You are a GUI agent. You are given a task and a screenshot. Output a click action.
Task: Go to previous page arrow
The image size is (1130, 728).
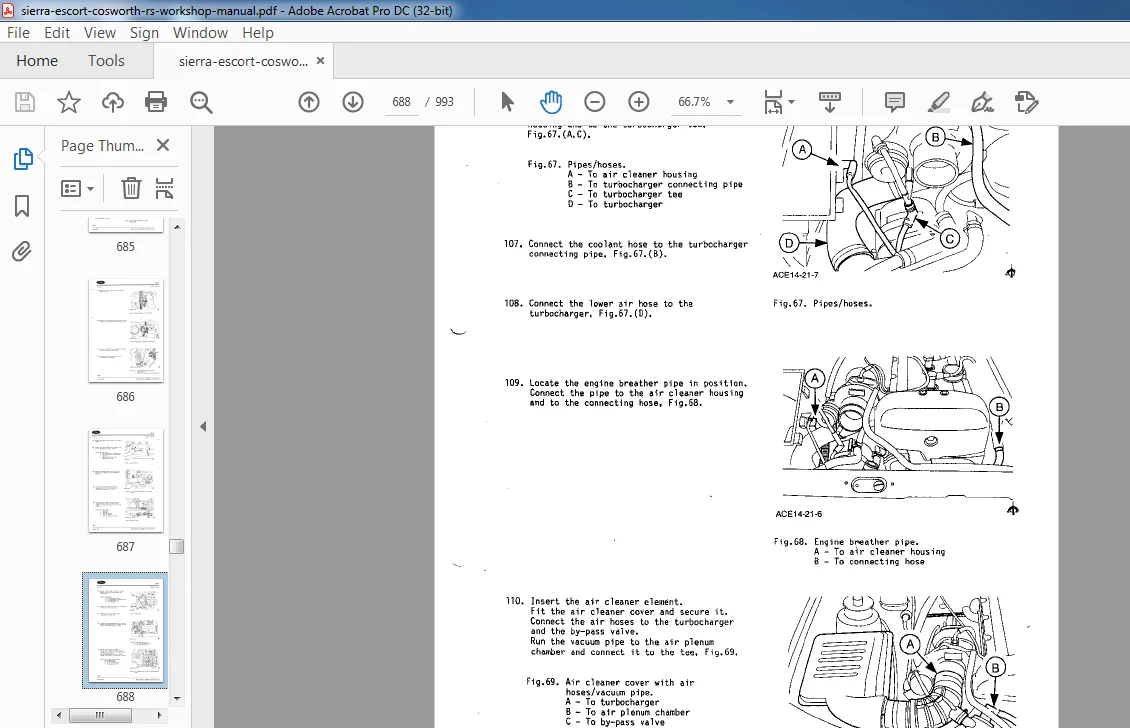309,102
